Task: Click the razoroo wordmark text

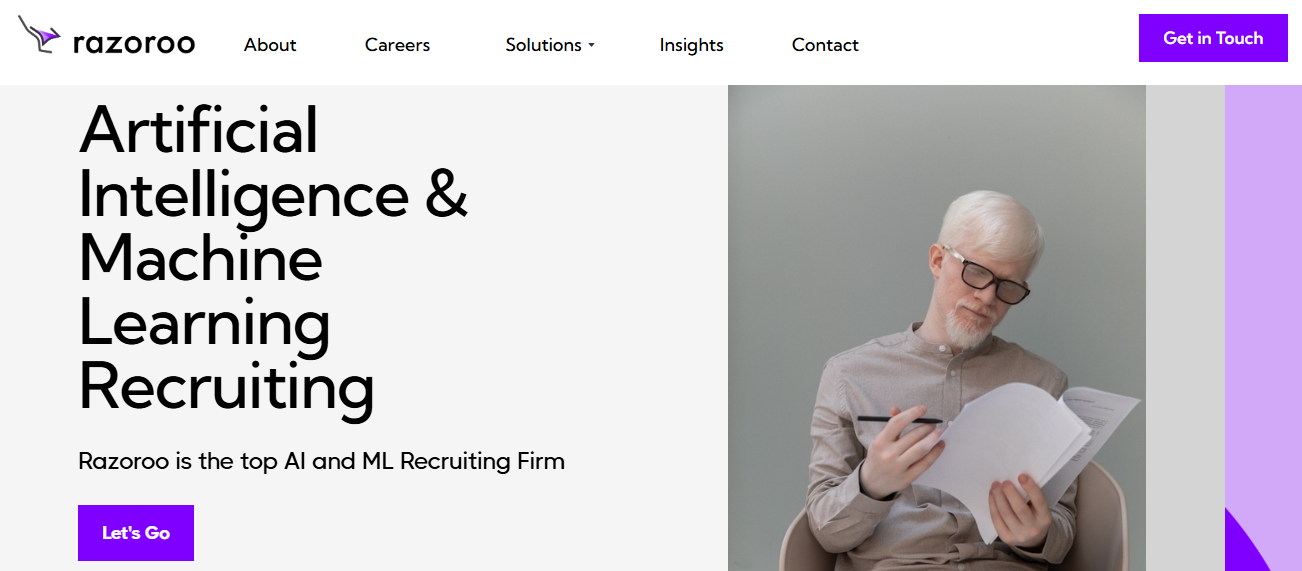Action: click(x=134, y=43)
